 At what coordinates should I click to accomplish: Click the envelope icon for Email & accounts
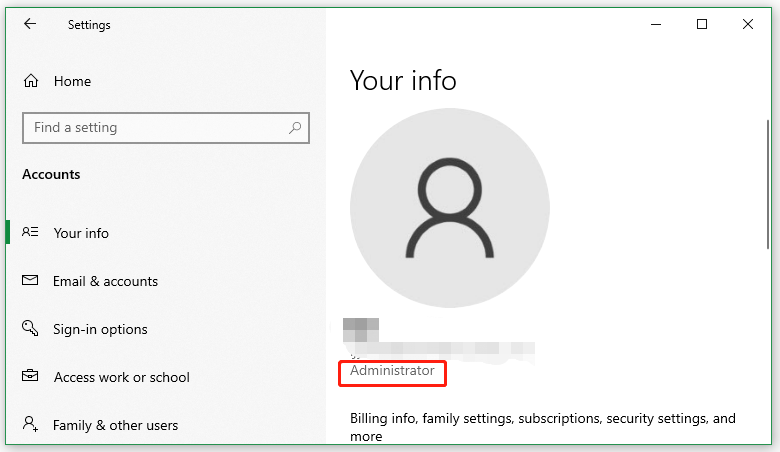pos(31,281)
